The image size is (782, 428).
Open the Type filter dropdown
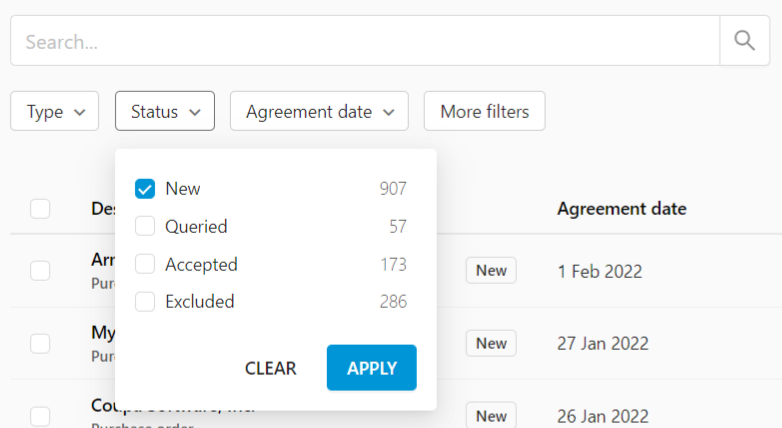point(54,111)
